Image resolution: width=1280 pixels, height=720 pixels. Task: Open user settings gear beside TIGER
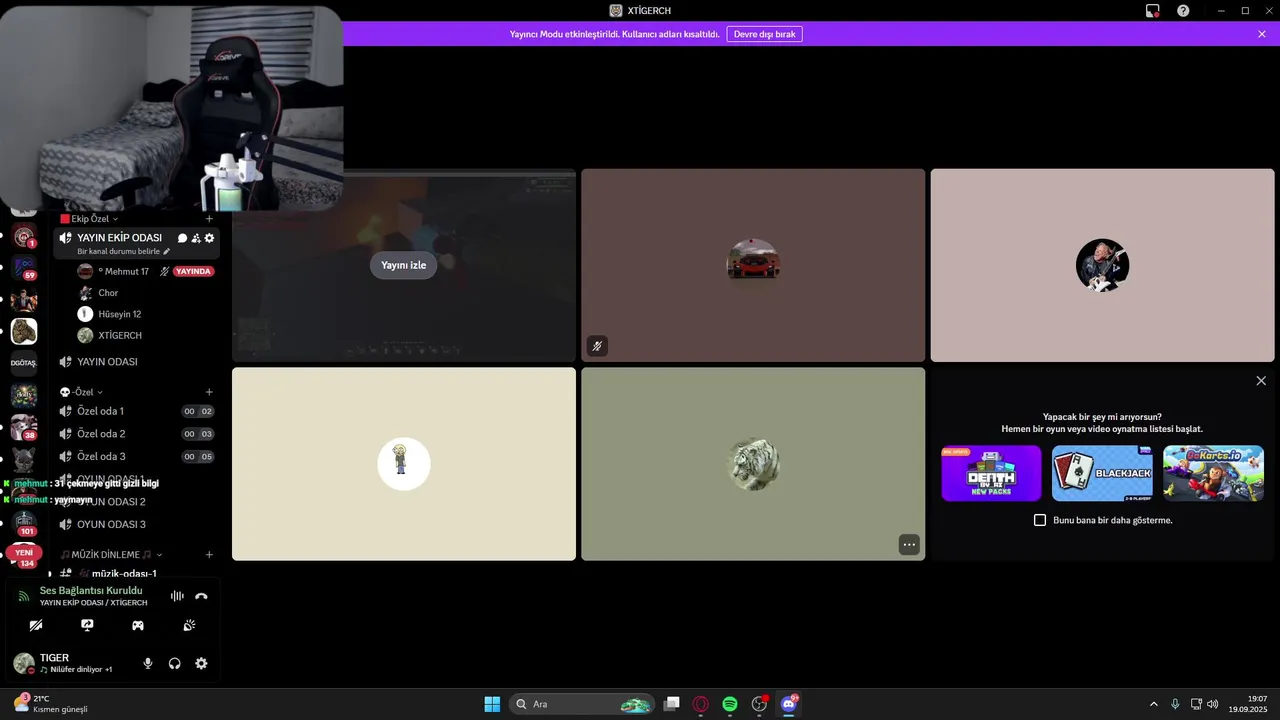click(x=201, y=663)
